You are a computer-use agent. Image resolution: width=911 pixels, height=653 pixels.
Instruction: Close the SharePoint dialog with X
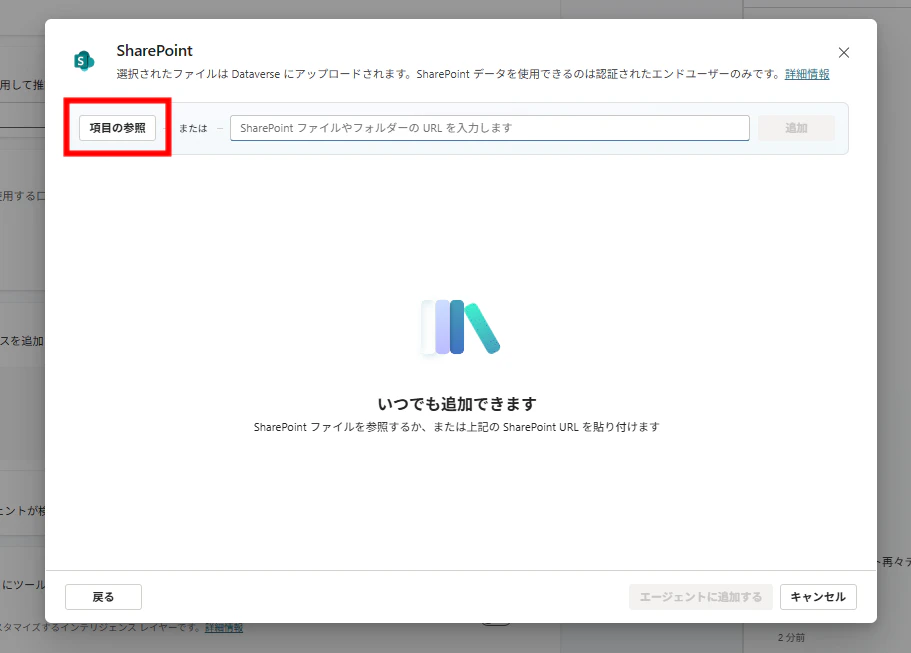tap(844, 53)
